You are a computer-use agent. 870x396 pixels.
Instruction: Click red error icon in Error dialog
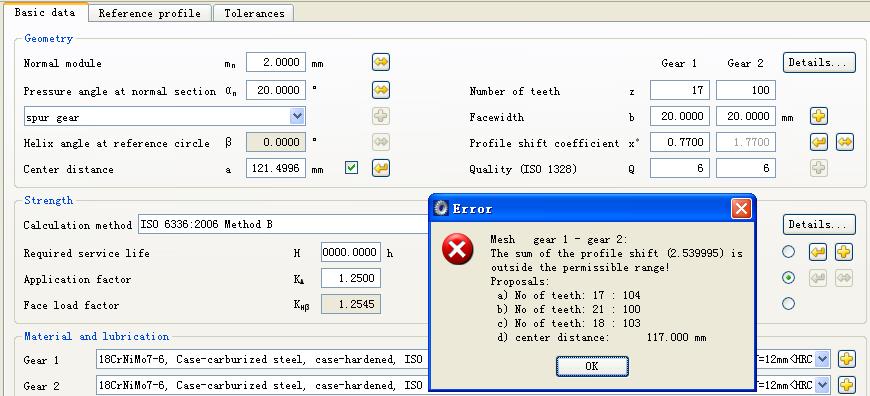click(x=458, y=249)
